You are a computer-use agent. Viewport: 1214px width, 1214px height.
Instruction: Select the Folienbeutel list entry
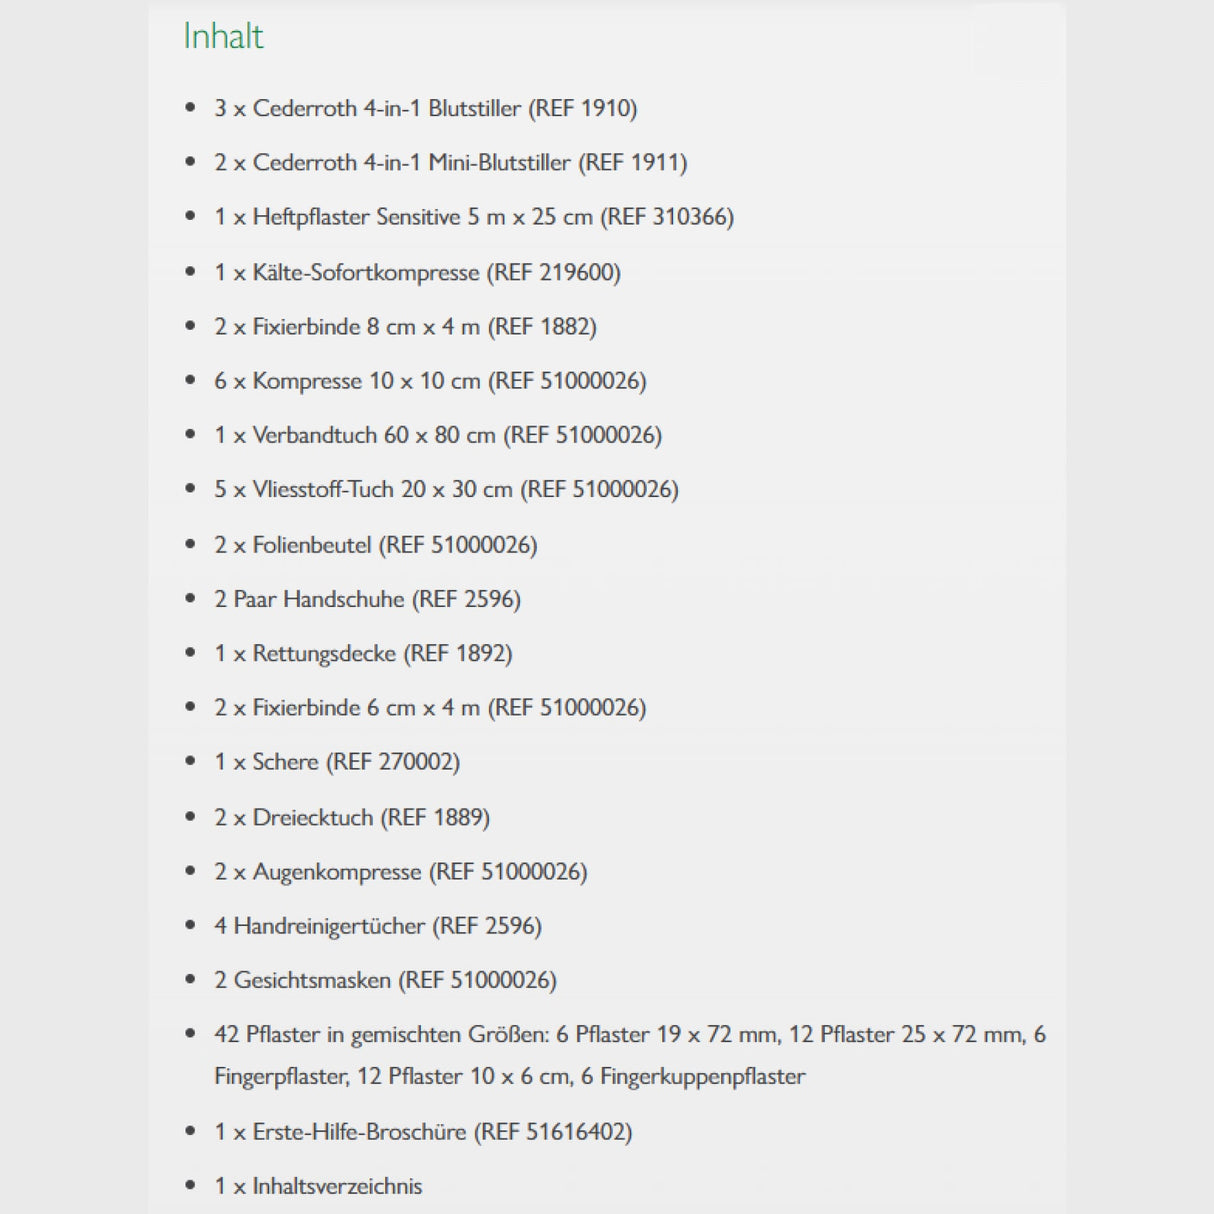pyautogui.click(x=376, y=545)
